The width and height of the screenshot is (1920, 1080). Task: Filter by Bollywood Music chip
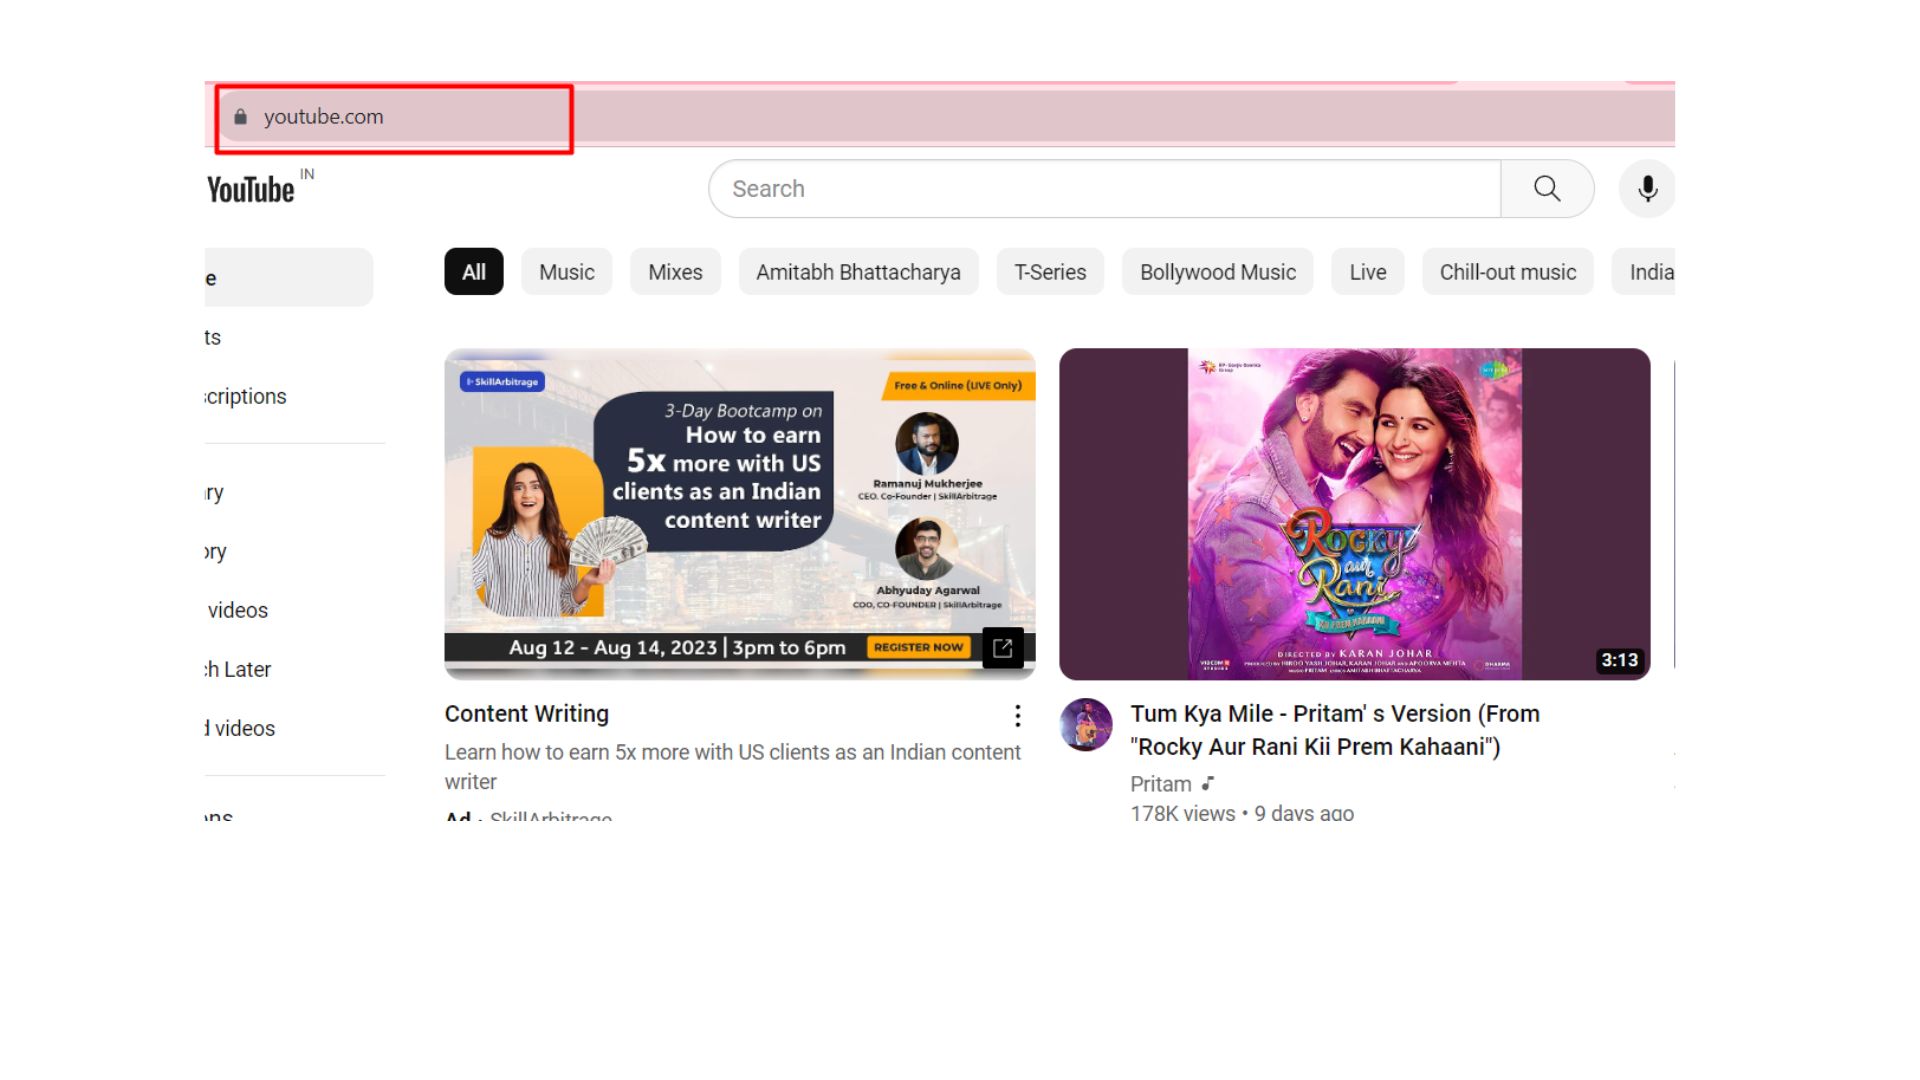pyautogui.click(x=1217, y=272)
